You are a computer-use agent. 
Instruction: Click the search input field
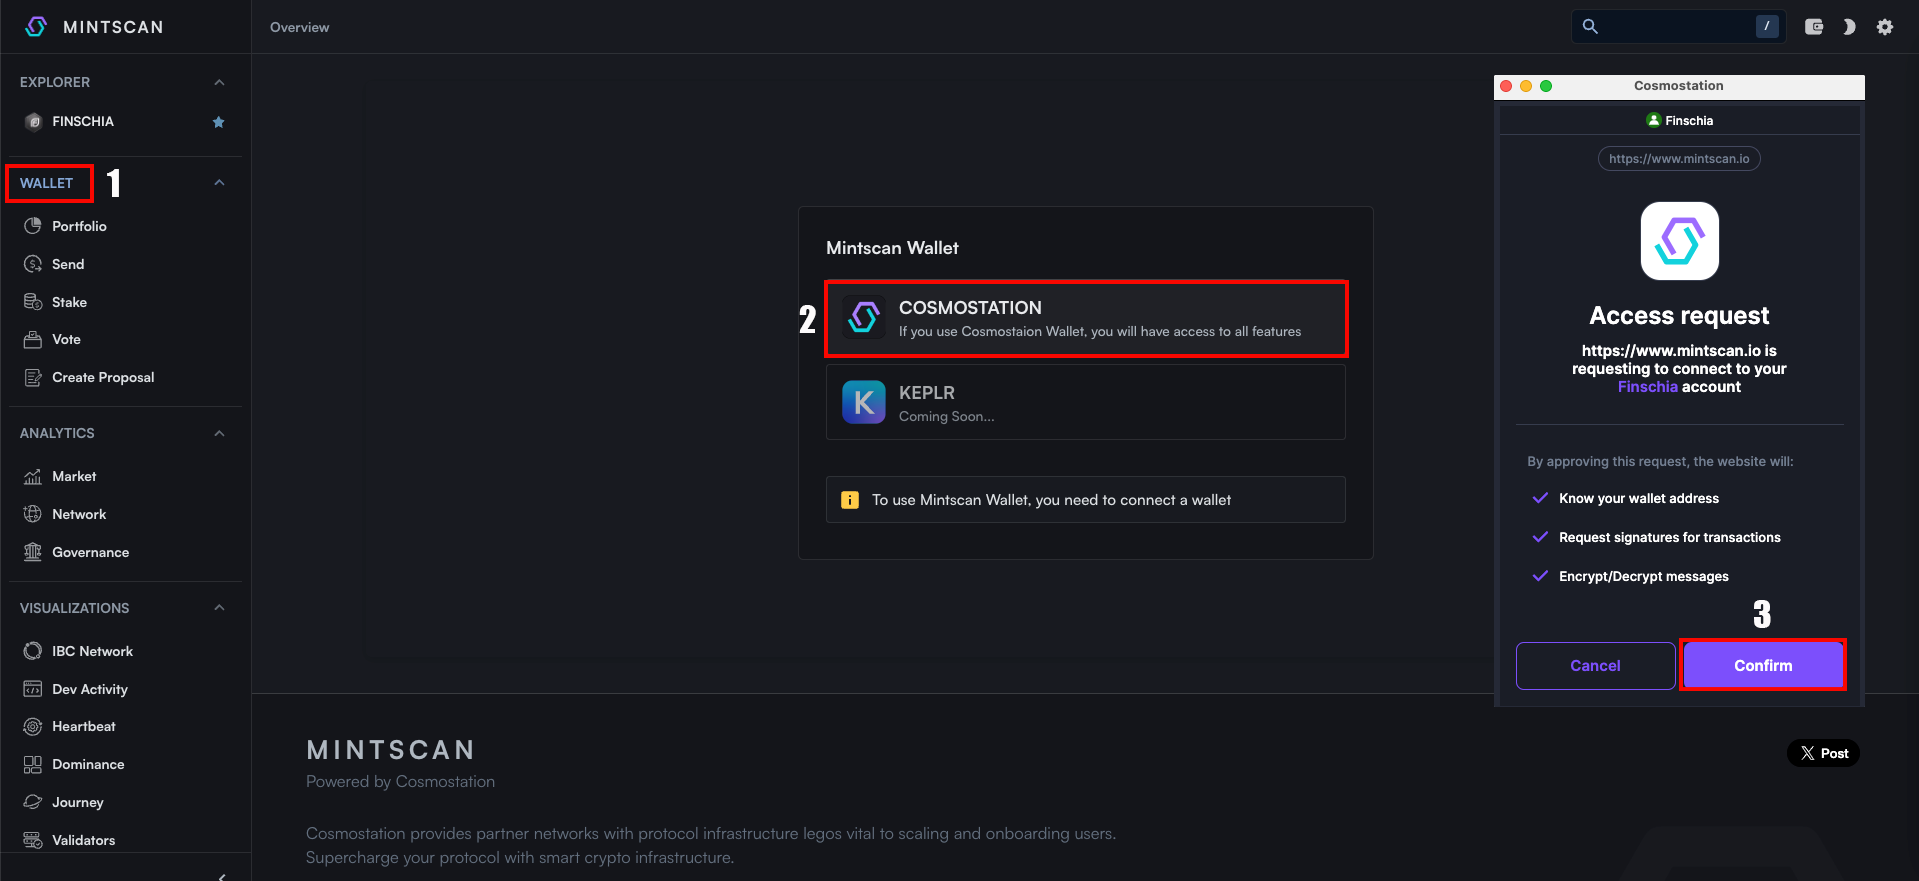[x=1679, y=27]
